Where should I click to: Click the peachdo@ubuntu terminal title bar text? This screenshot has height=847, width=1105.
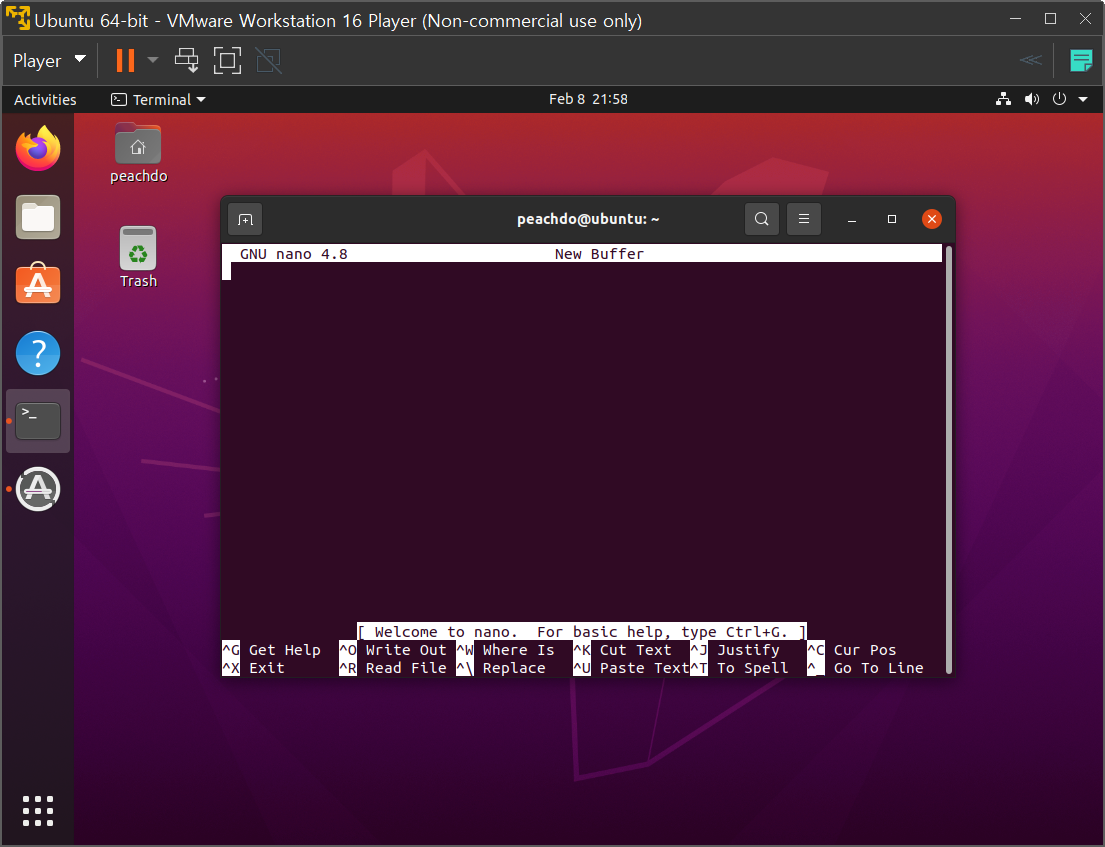pyautogui.click(x=588, y=219)
